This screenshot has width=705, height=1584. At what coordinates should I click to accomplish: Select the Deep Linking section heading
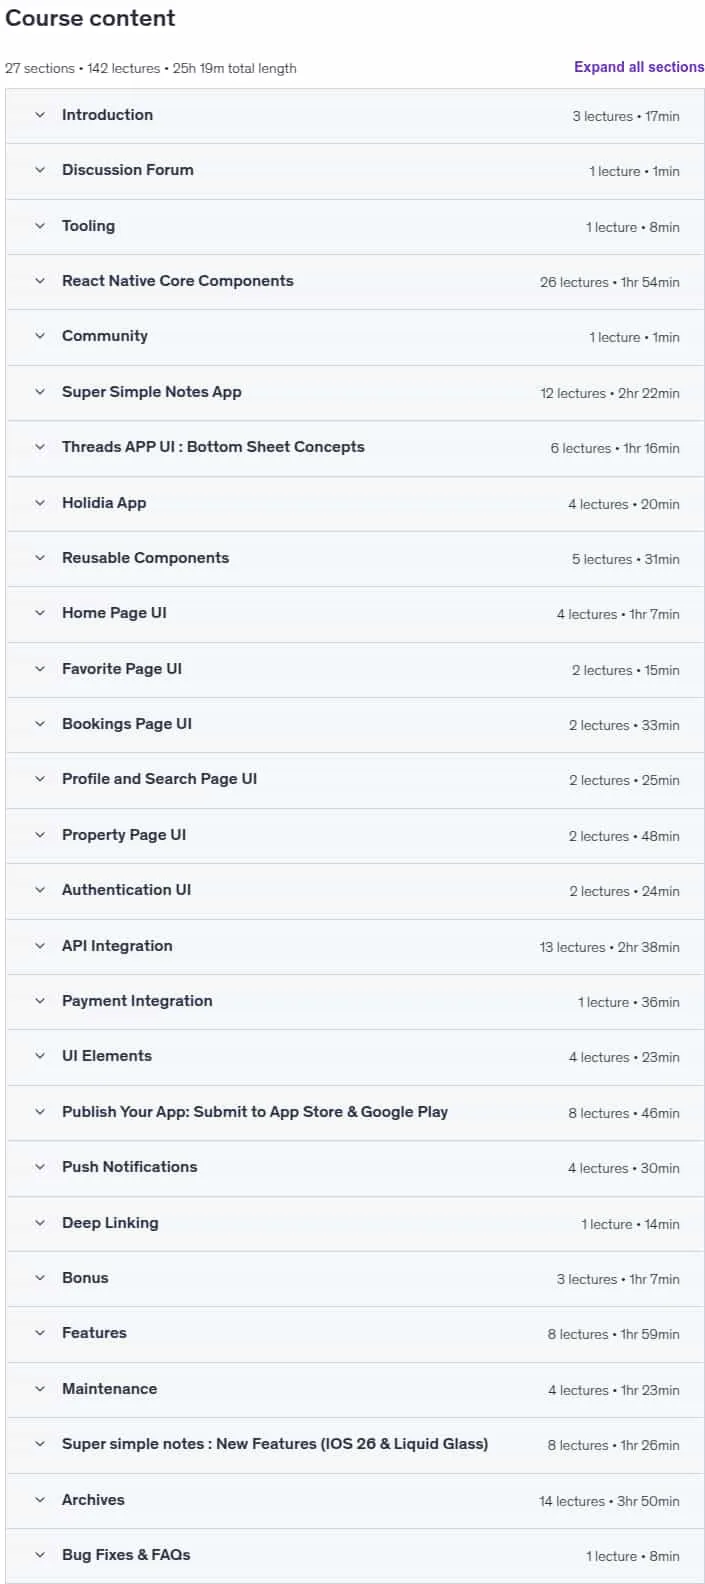point(110,1222)
